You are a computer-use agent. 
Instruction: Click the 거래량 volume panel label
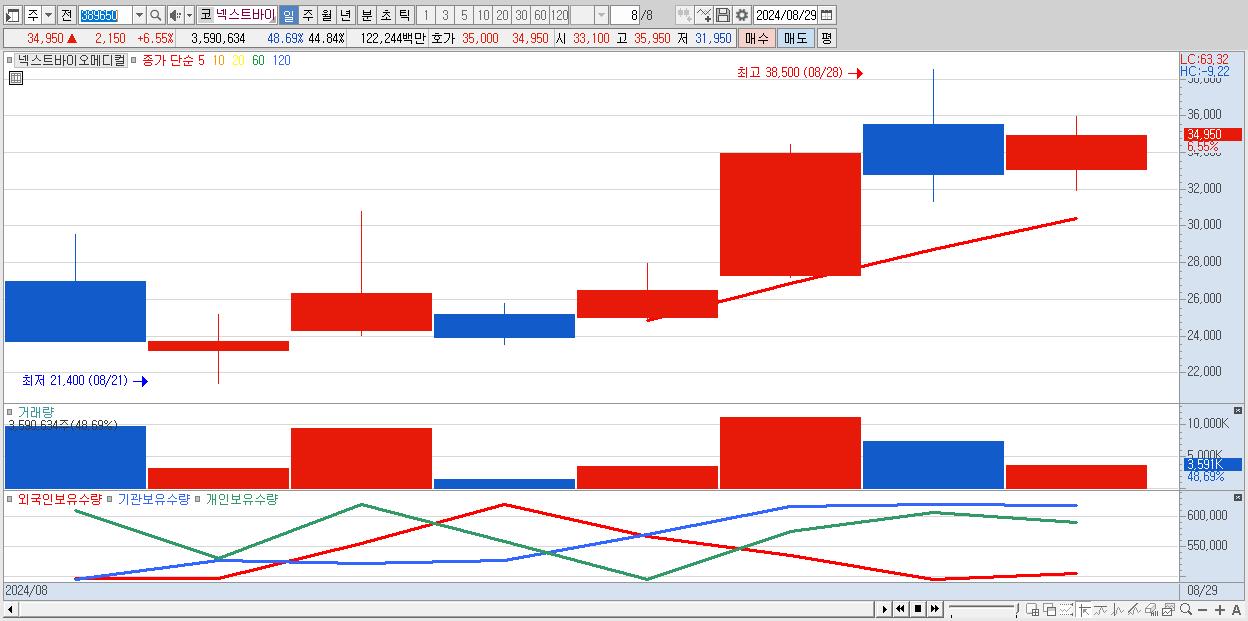point(36,412)
